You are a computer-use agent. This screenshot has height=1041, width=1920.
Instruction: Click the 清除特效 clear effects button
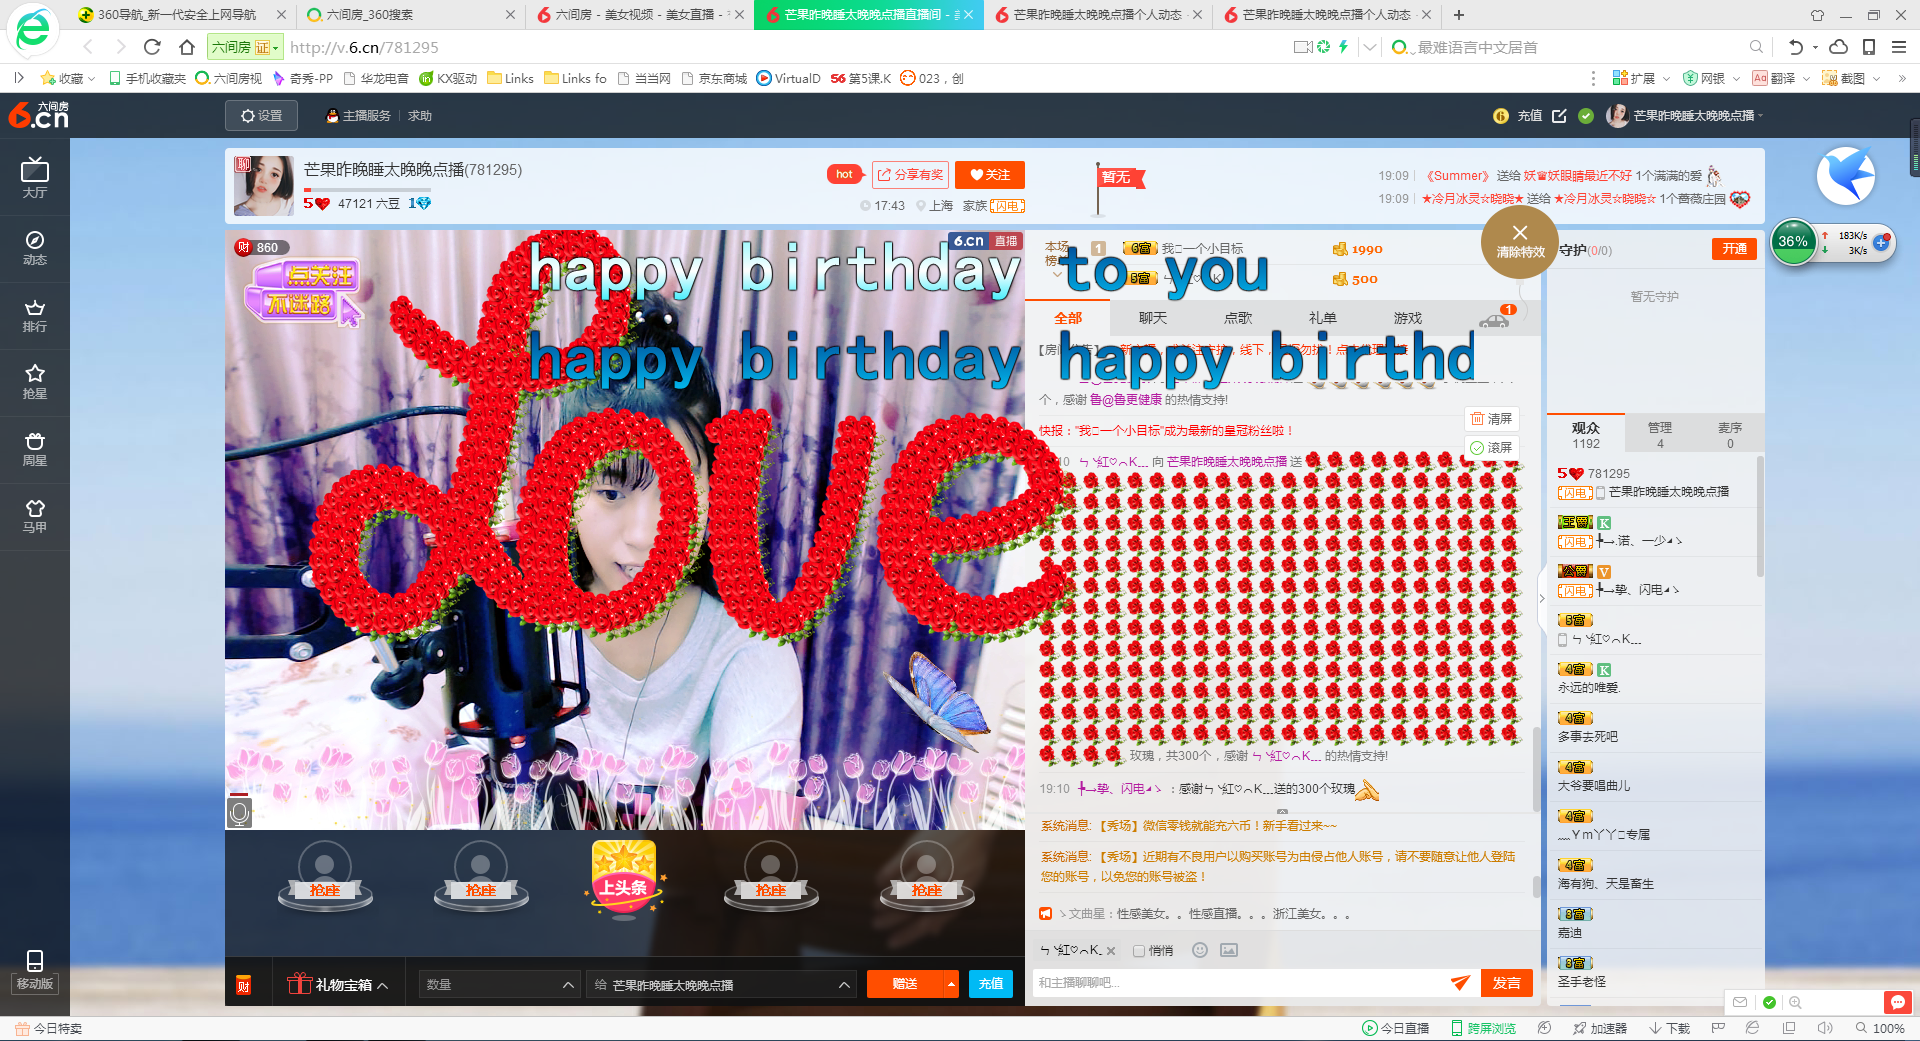[x=1520, y=242]
